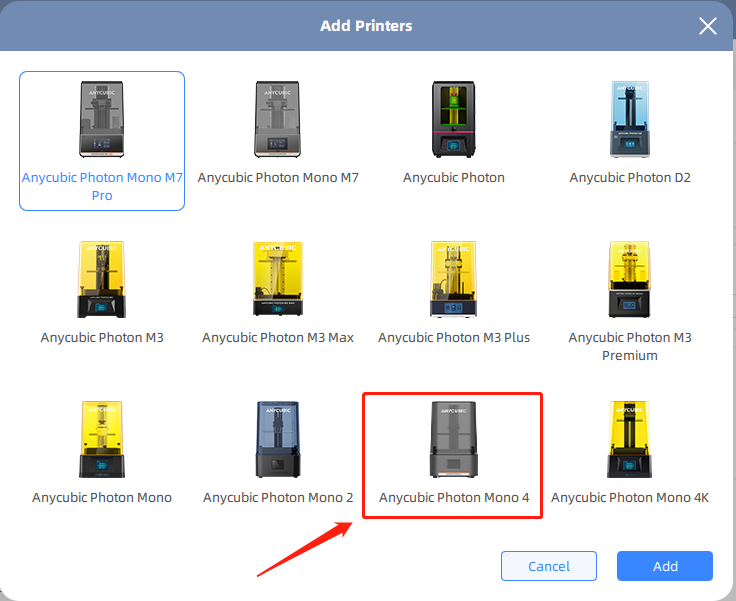
Task: Cancel the Add Printers dialog
Action: [x=549, y=566]
